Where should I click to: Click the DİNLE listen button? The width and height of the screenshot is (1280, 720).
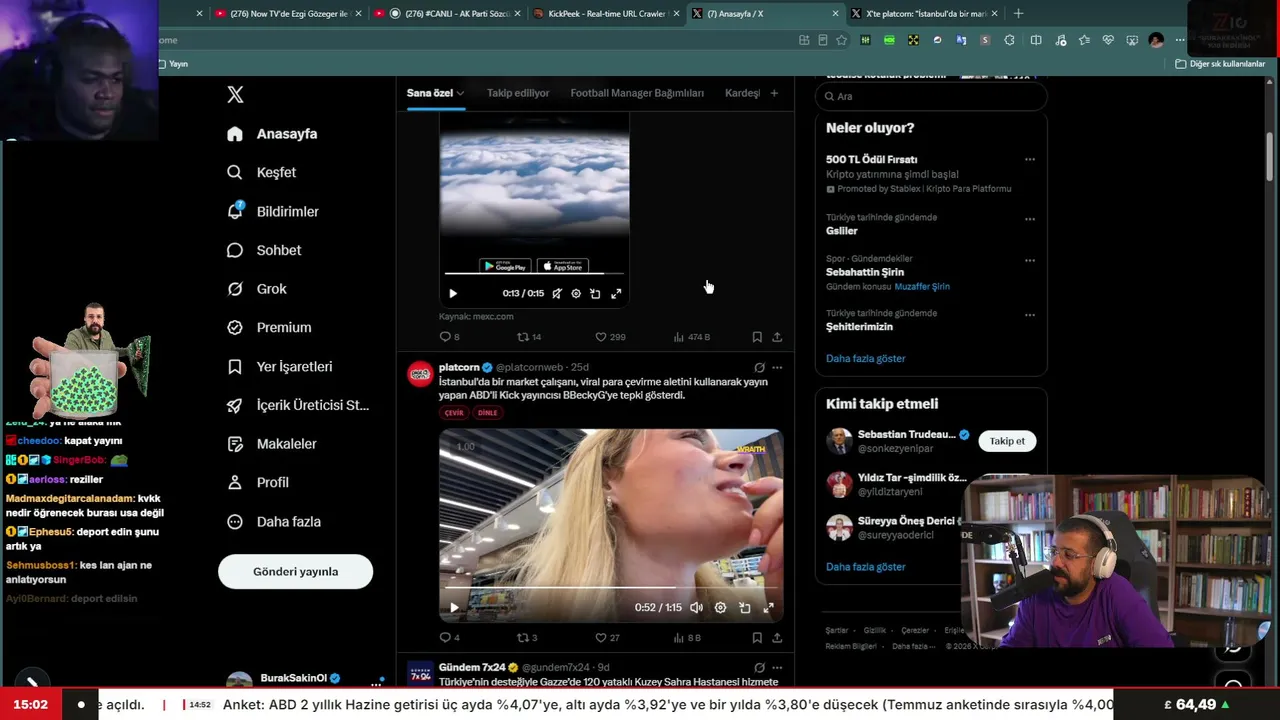488,413
